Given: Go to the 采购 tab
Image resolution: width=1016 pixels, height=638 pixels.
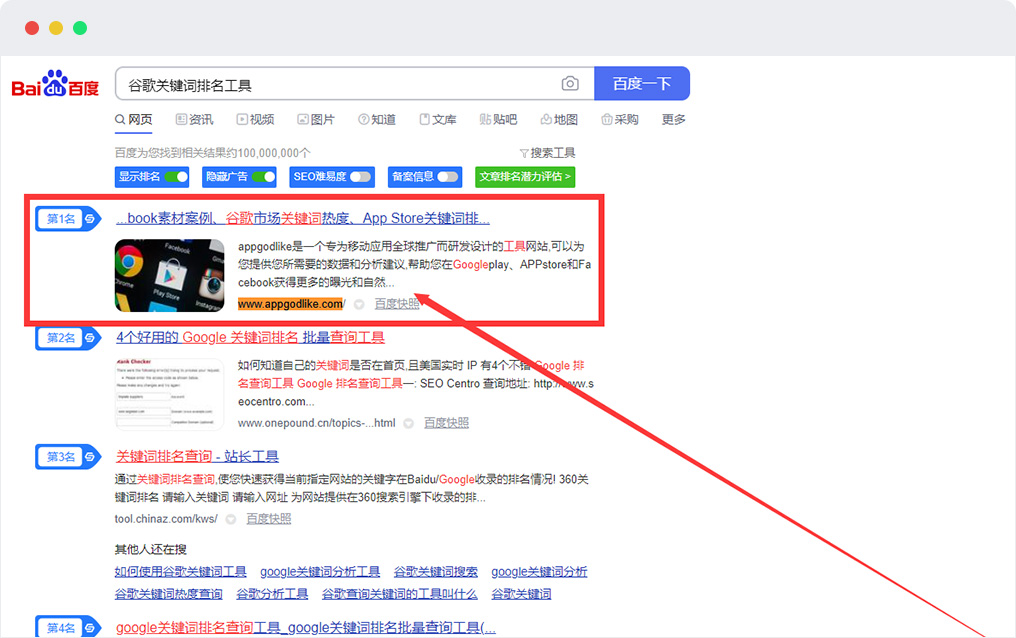Looking at the screenshot, I should [620, 119].
